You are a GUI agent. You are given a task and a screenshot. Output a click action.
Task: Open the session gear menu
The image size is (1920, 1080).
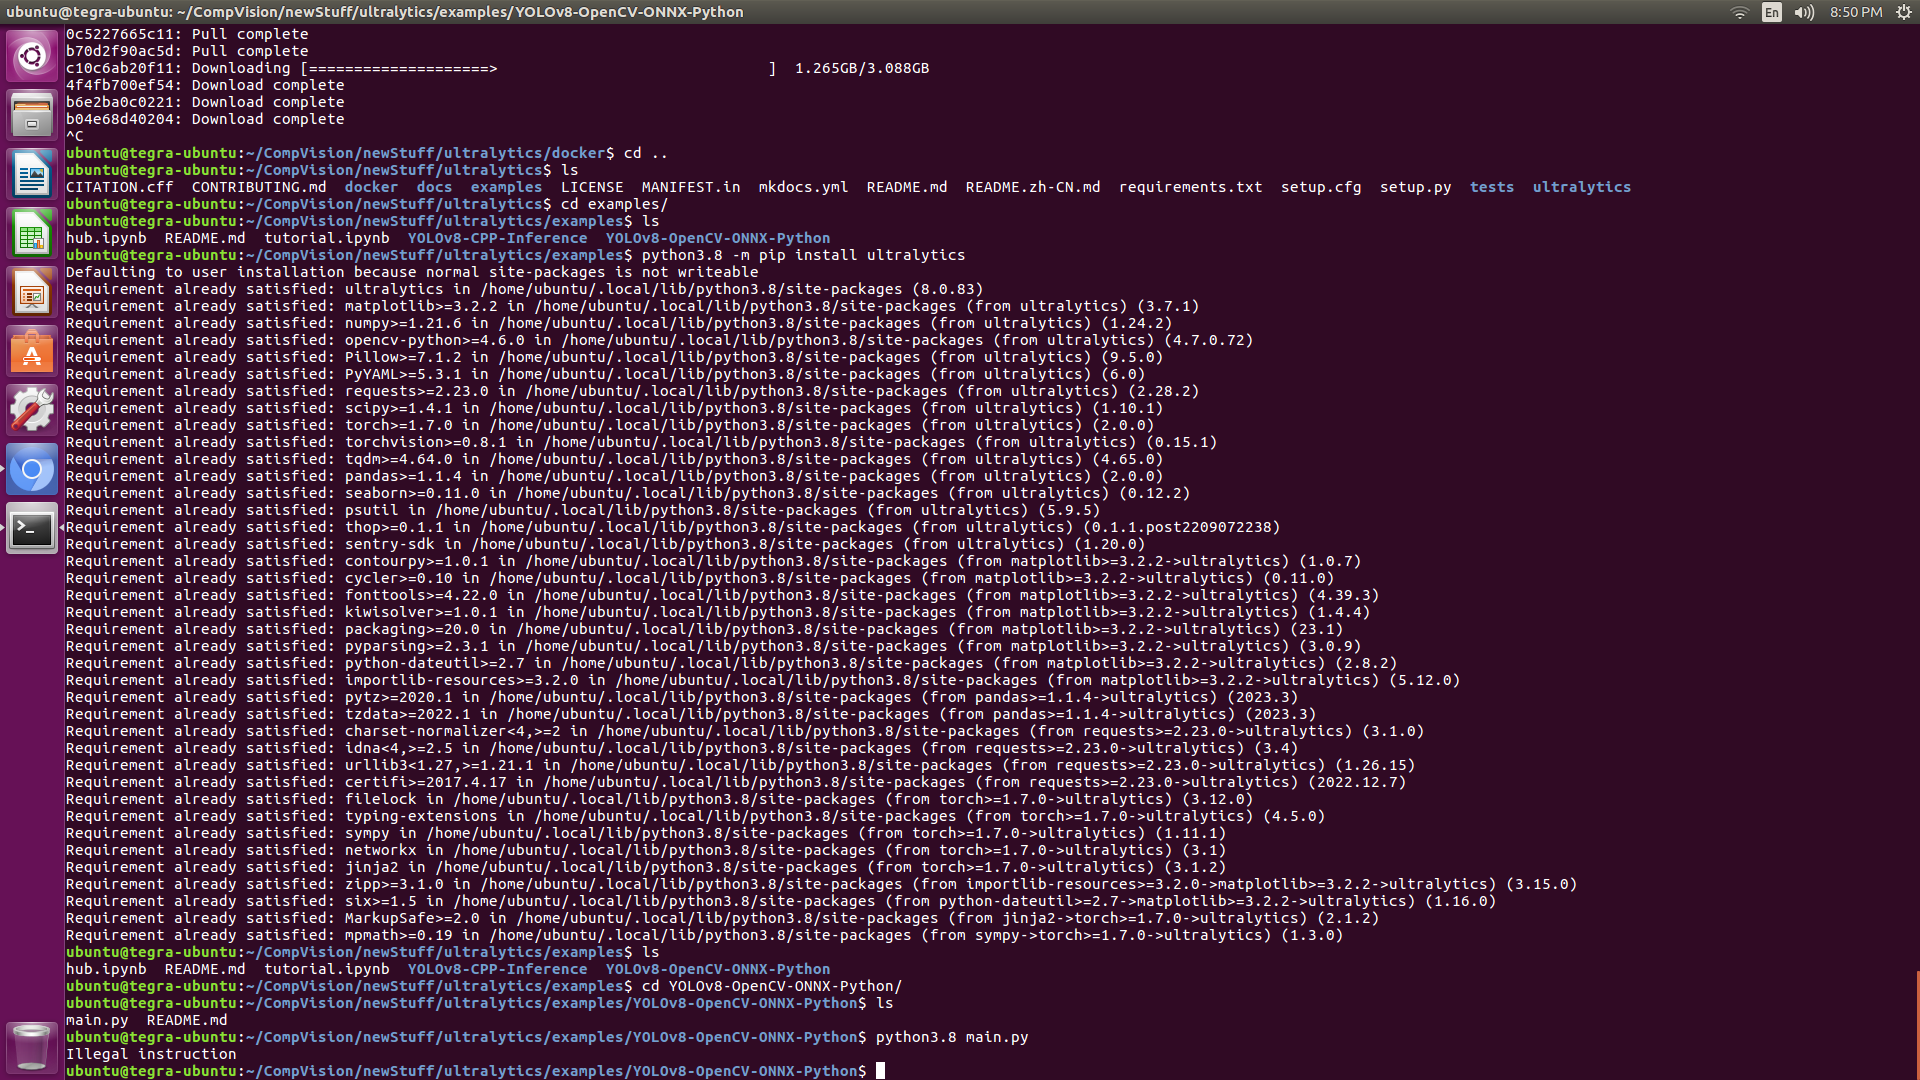[1904, 12]
